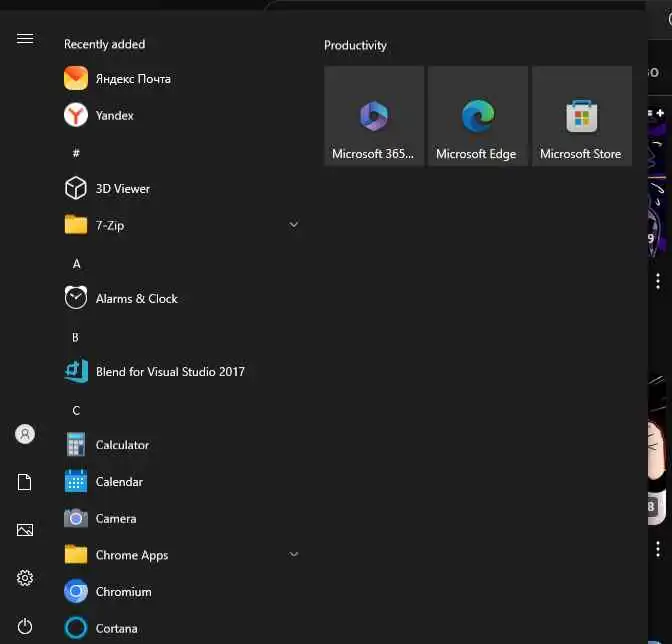Open the Cortana circle icon
The width and height of the screenshot is (672, 644).
tap(76, 628)
